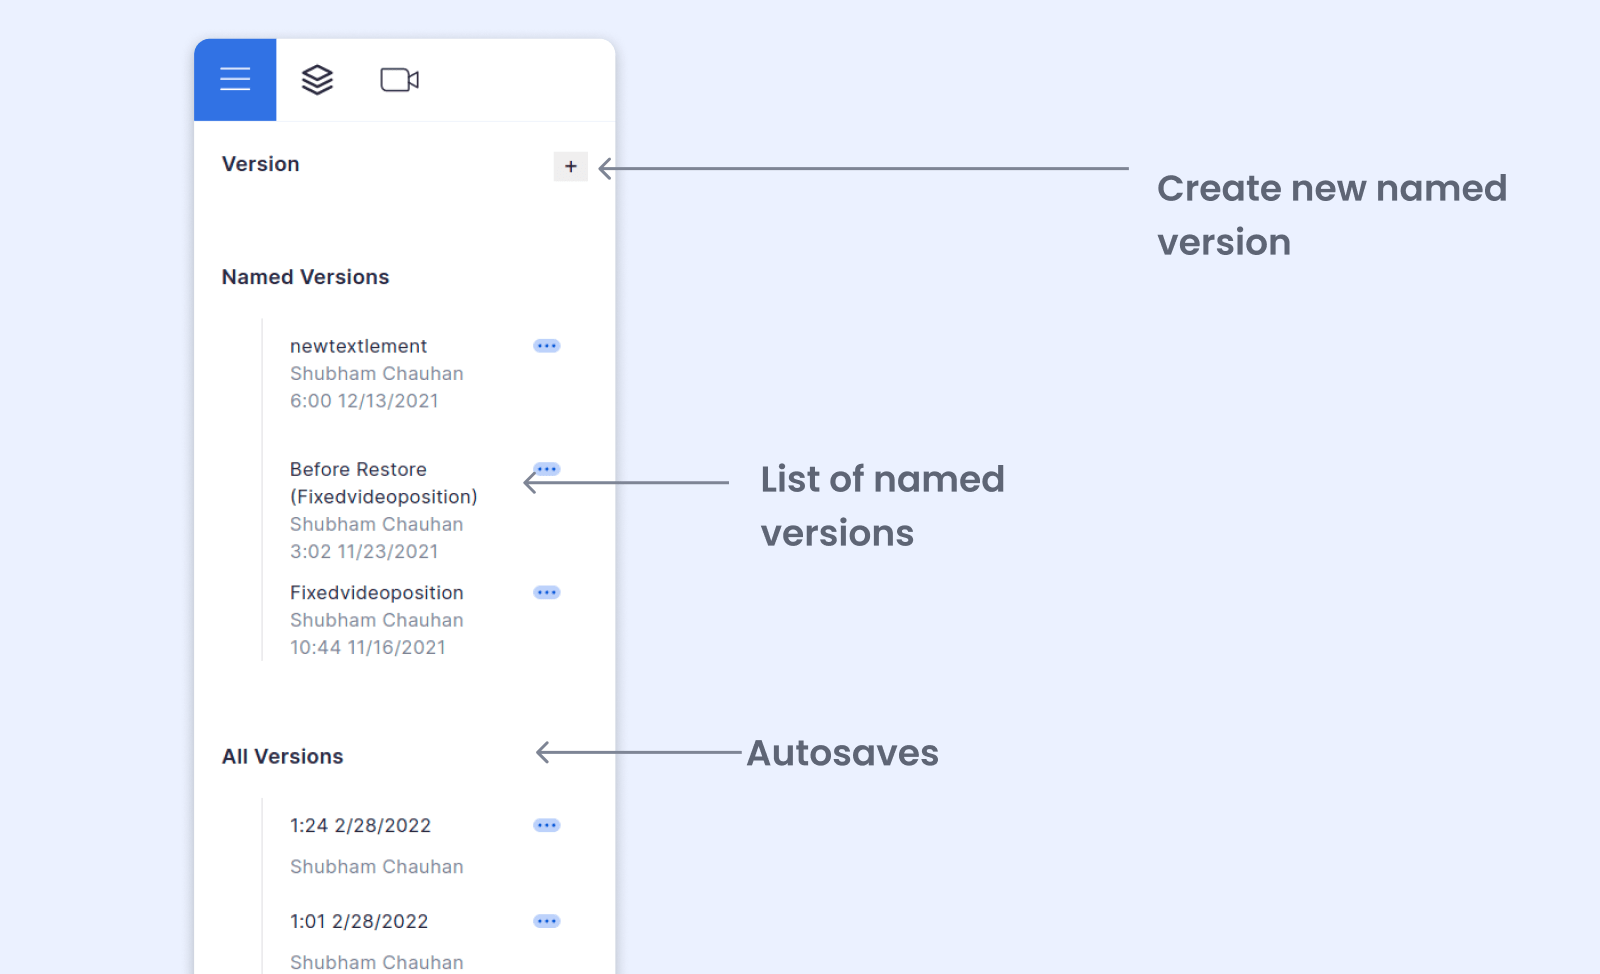Open options for Before Restore version
This screenshot has width=1600, height=974.
tap(547, 469)
